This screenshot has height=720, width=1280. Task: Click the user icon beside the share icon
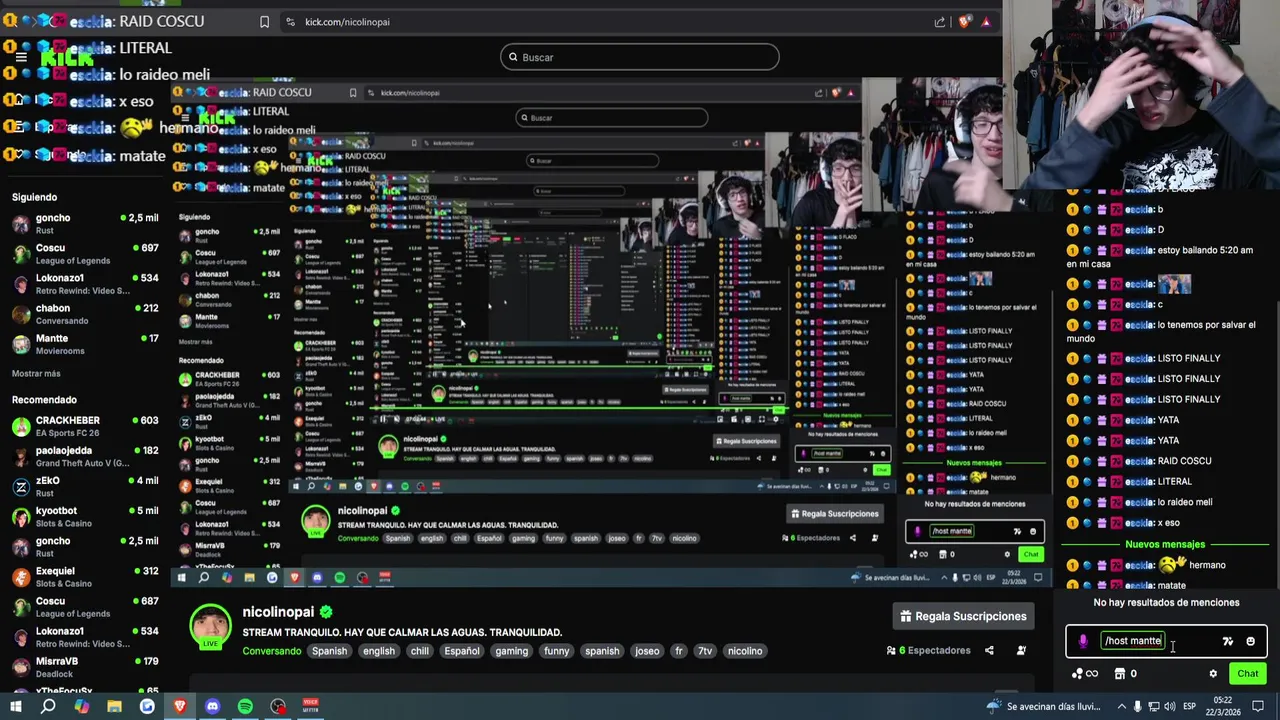(x=1021, y=650)
